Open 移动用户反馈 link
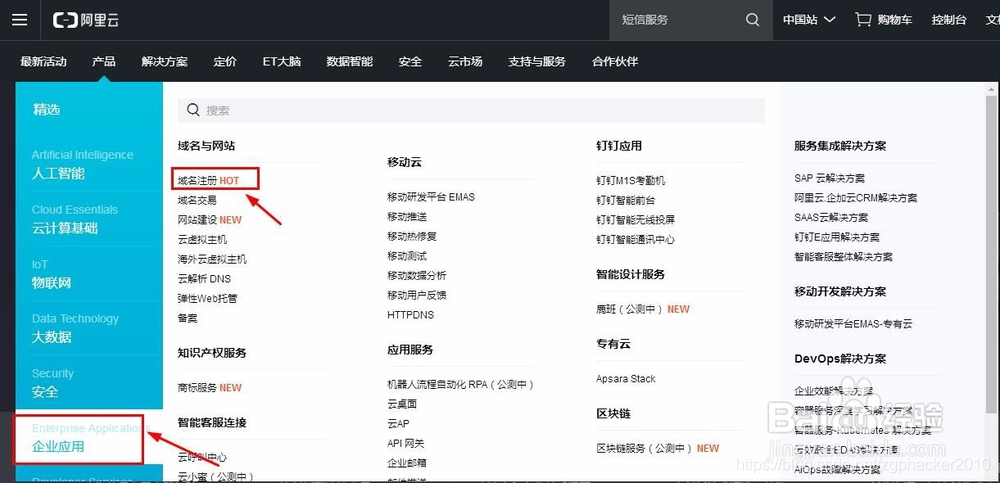 (417, 295)
